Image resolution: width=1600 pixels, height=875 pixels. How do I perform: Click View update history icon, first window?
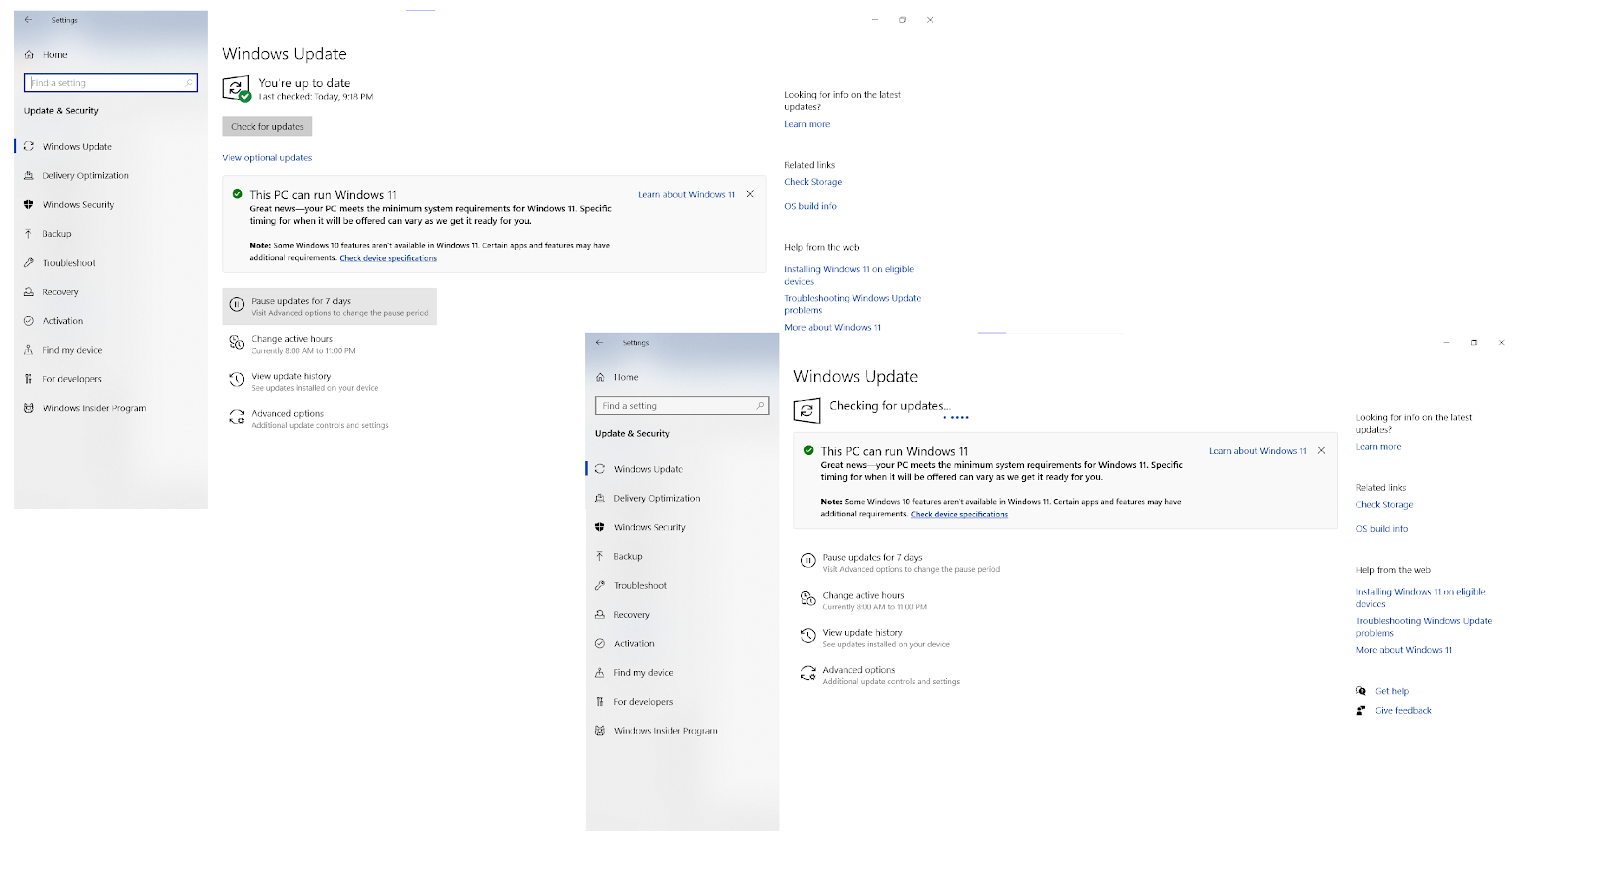(x=237, y=380)
